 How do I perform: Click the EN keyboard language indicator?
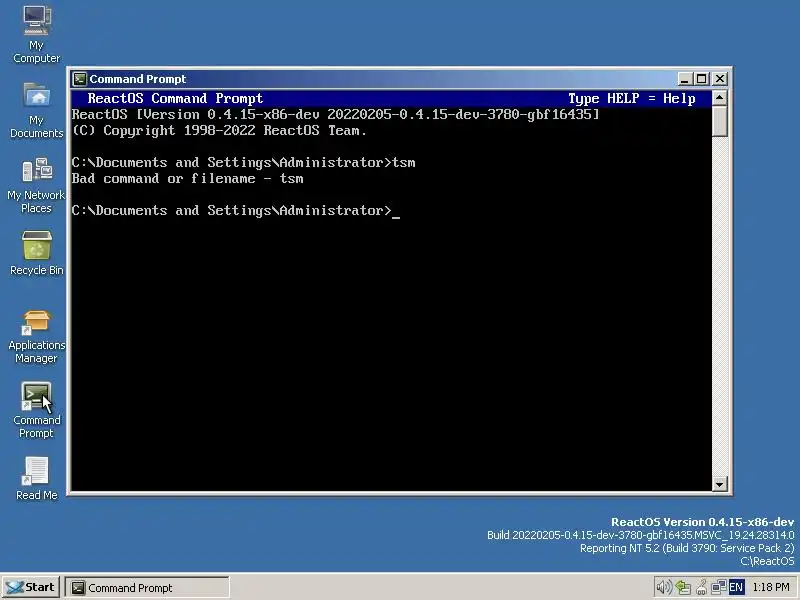tap(736, 587)
